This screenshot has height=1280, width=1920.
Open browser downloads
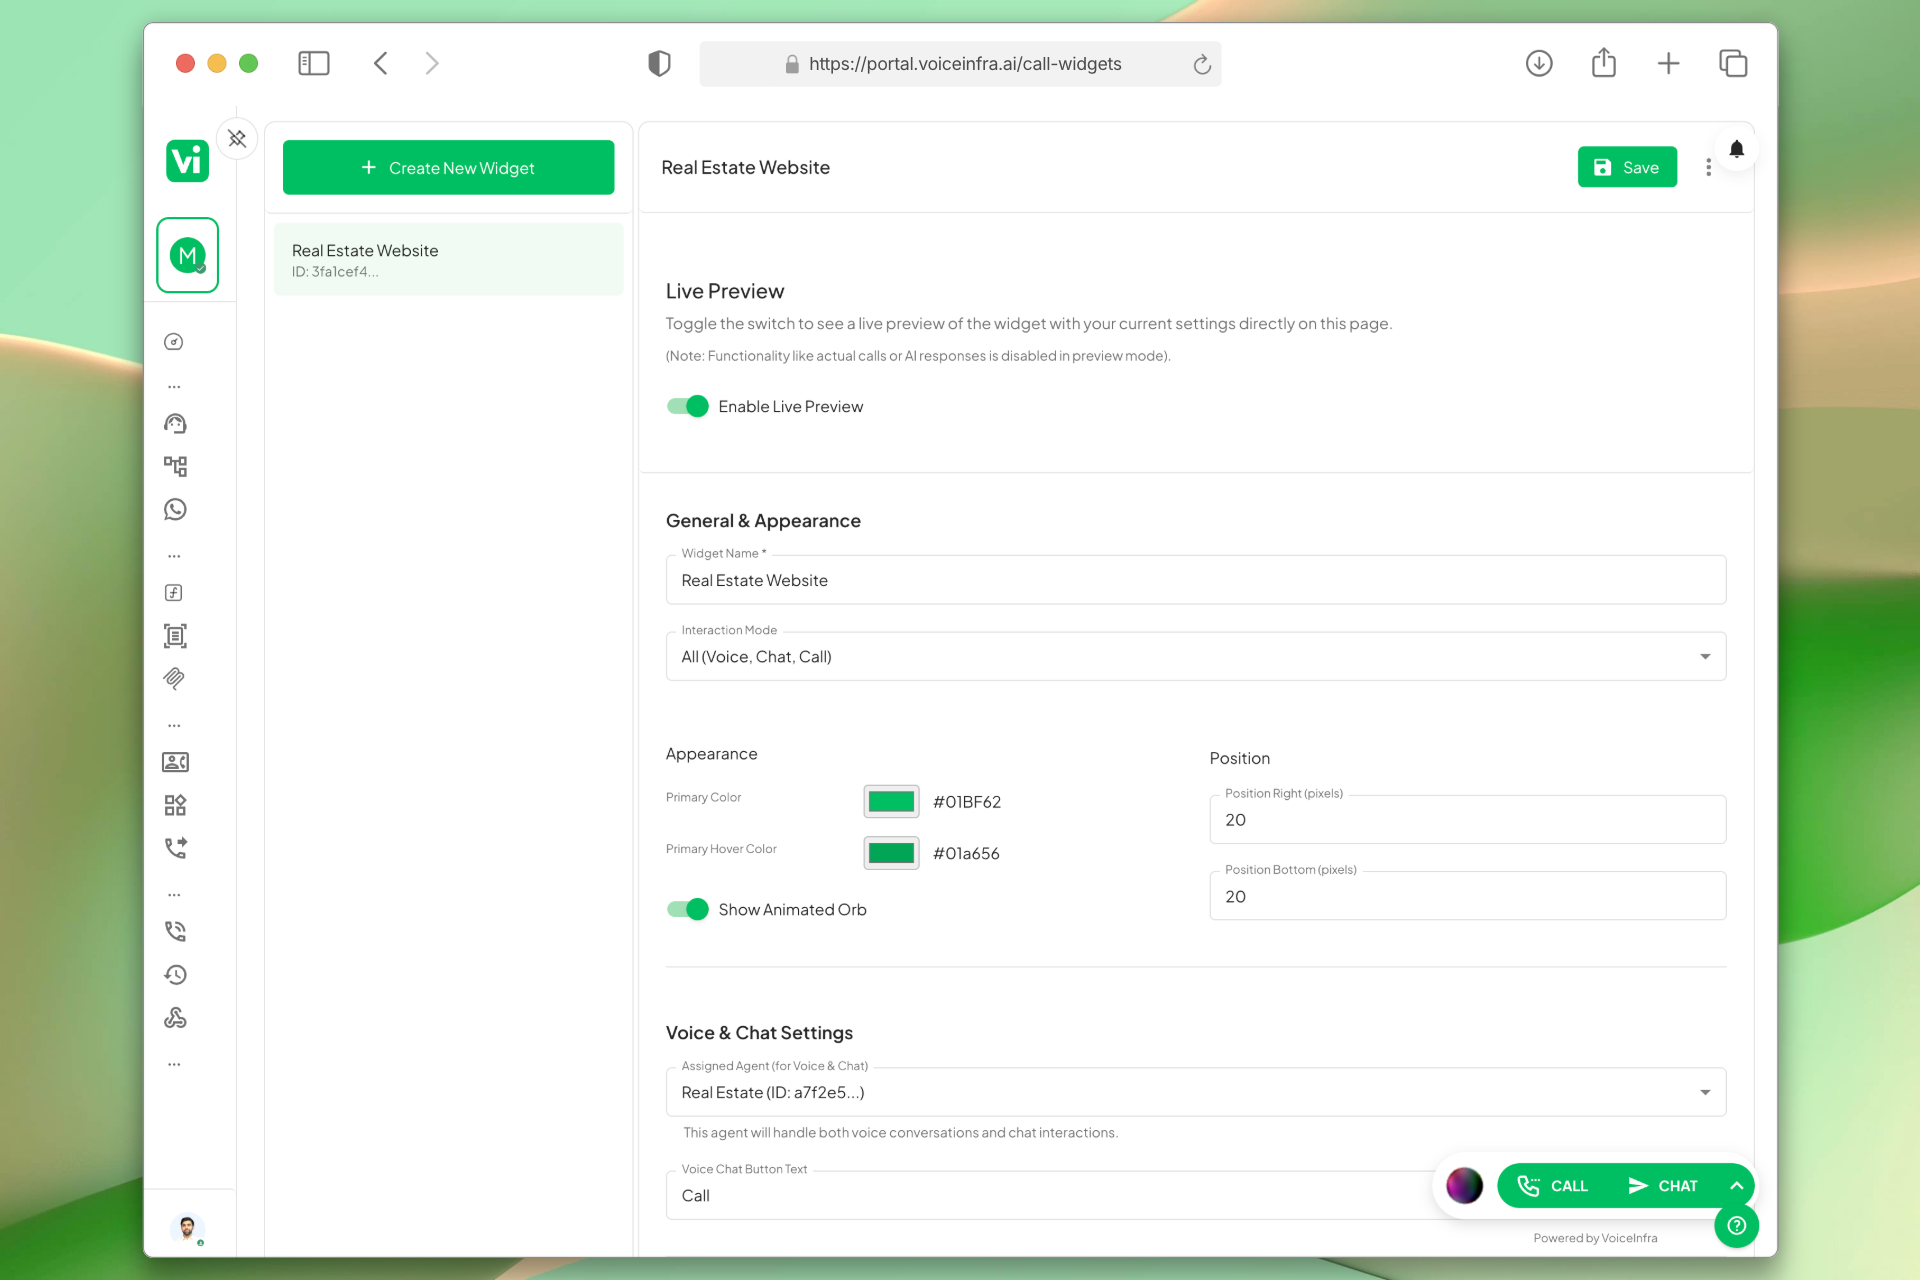pyautogui.click(x=1539, y=64)
